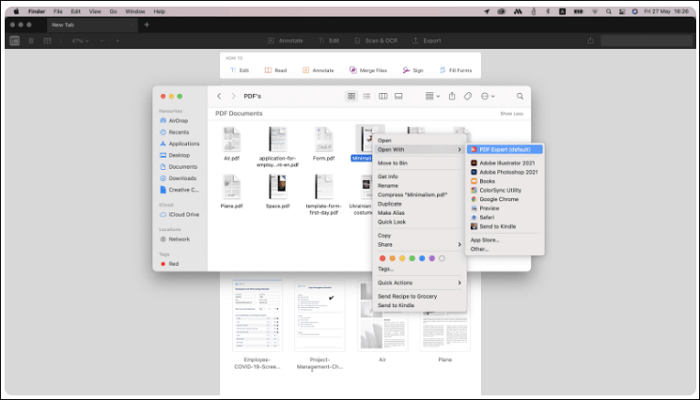Image resolution: width=700 pixels, height=400 pixels.
Task: Expand the Share submenu
Action: [x=420, y=245]
